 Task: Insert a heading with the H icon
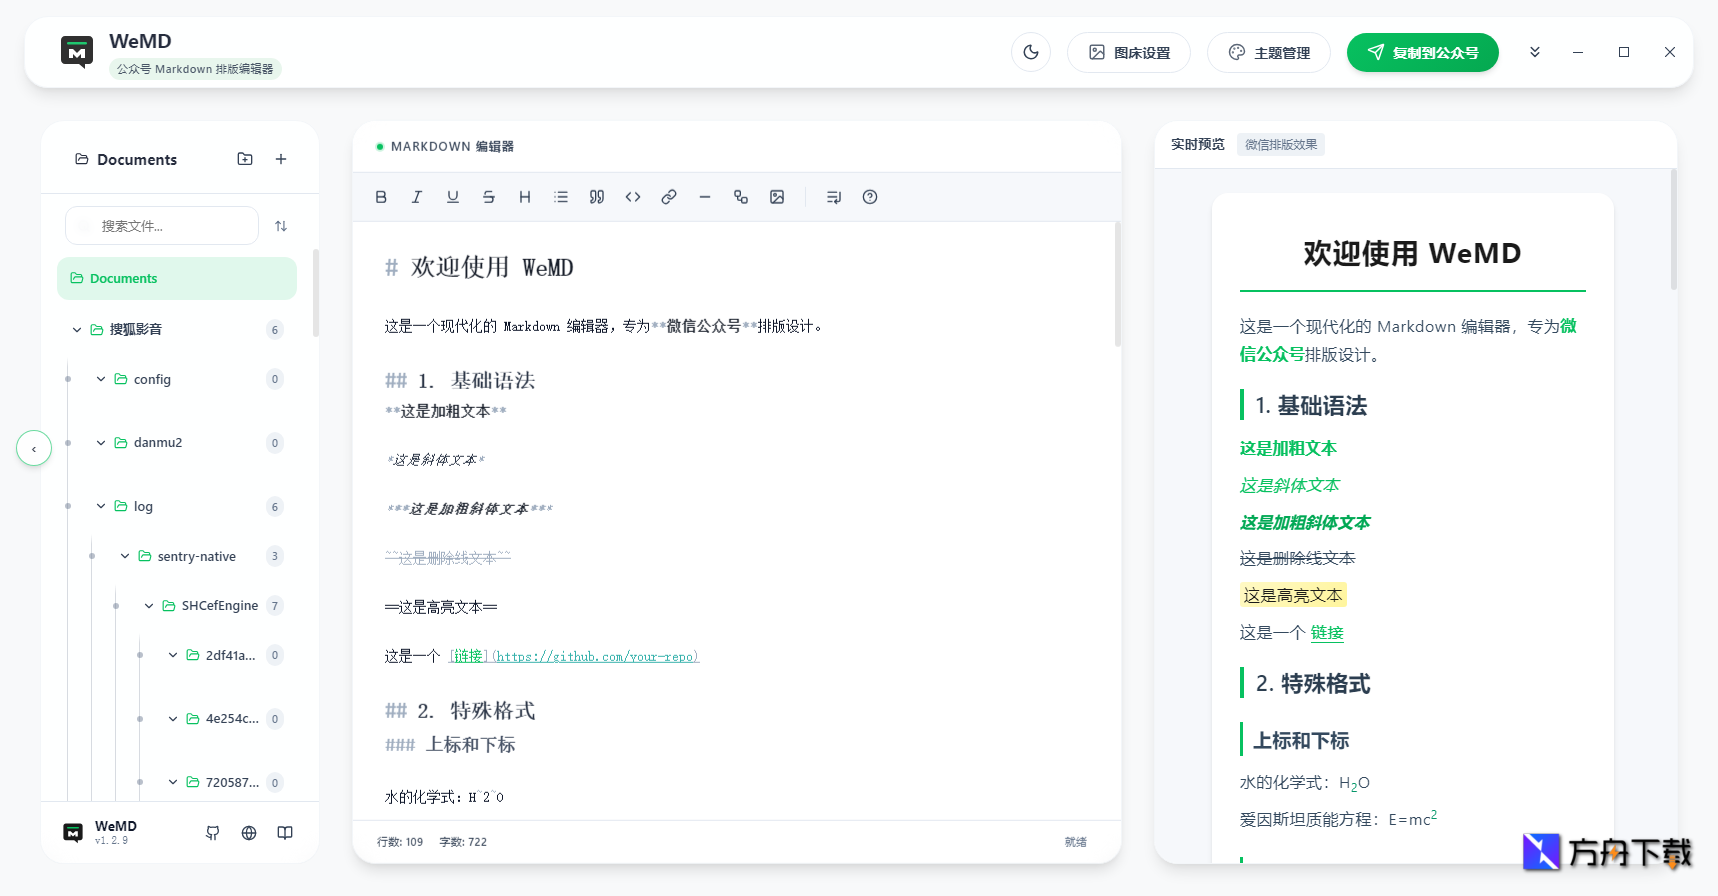(x=525, y=197)
